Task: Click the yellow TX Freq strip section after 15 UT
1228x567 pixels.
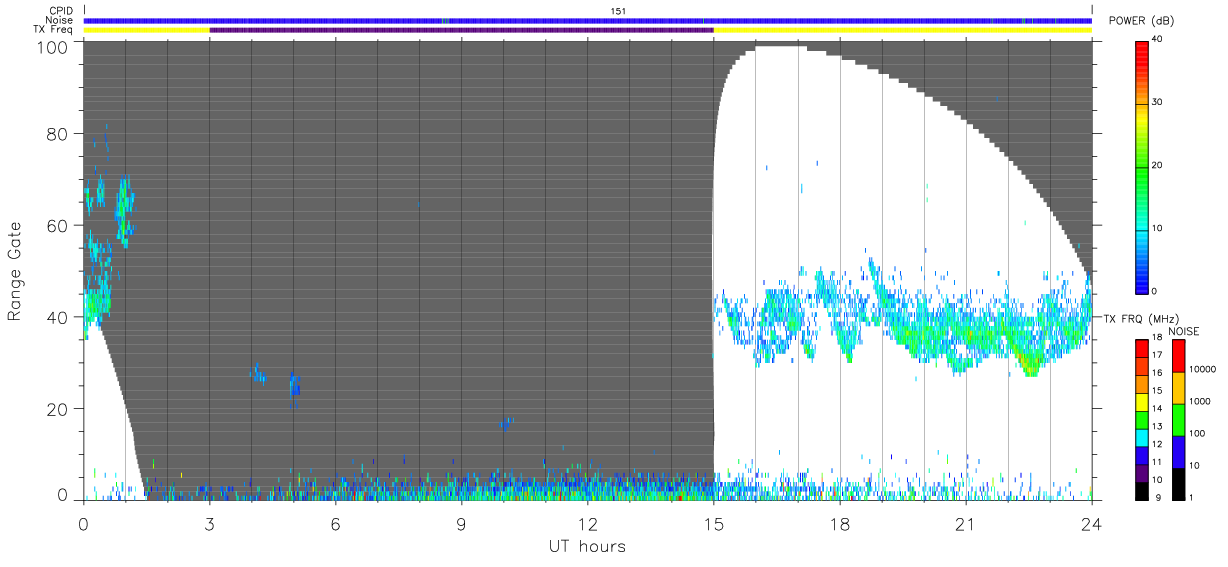Action: coord(903,30)
